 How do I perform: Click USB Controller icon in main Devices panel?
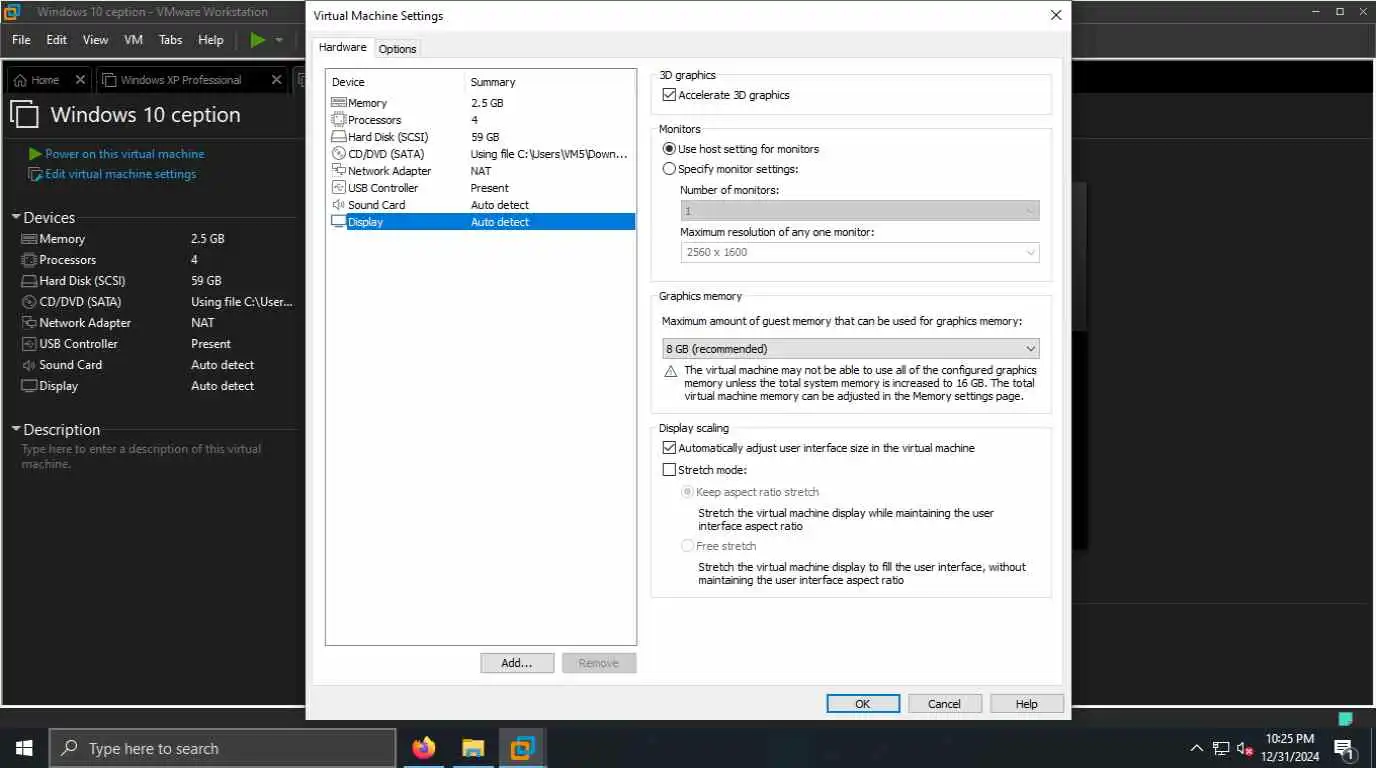[29, 344]
